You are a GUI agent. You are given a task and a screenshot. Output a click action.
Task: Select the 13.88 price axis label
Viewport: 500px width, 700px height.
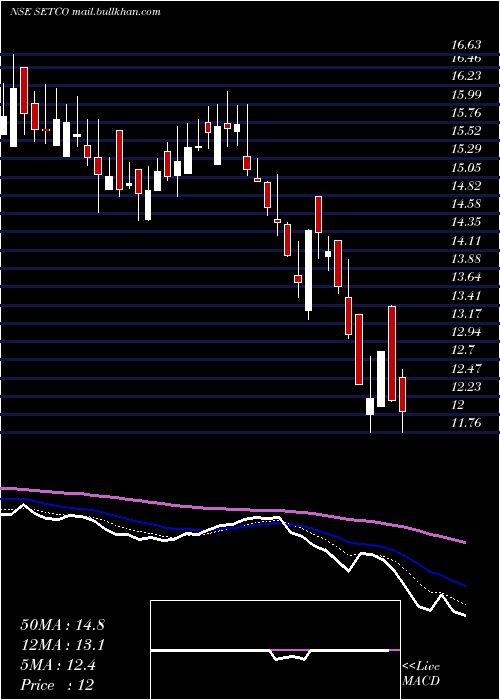point(466,259)
